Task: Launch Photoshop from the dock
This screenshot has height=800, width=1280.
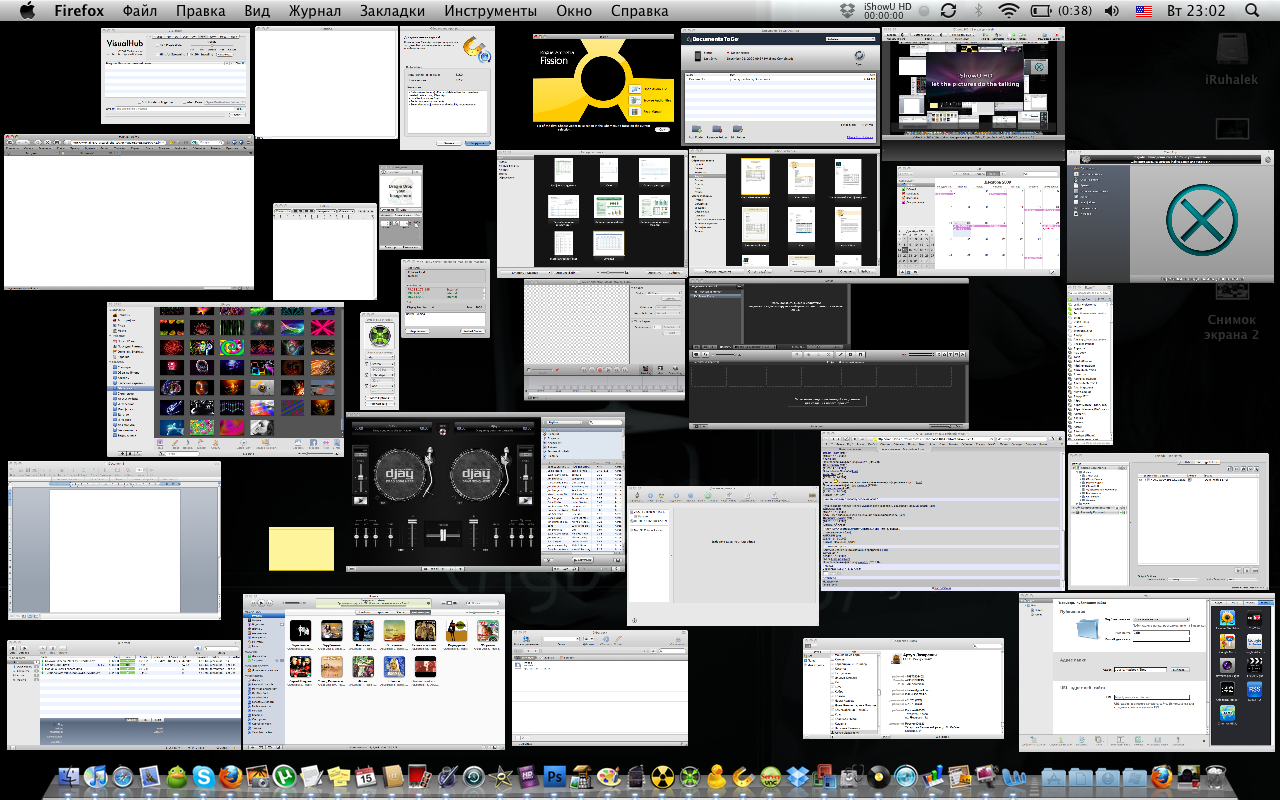Action: tap(555, 777)
